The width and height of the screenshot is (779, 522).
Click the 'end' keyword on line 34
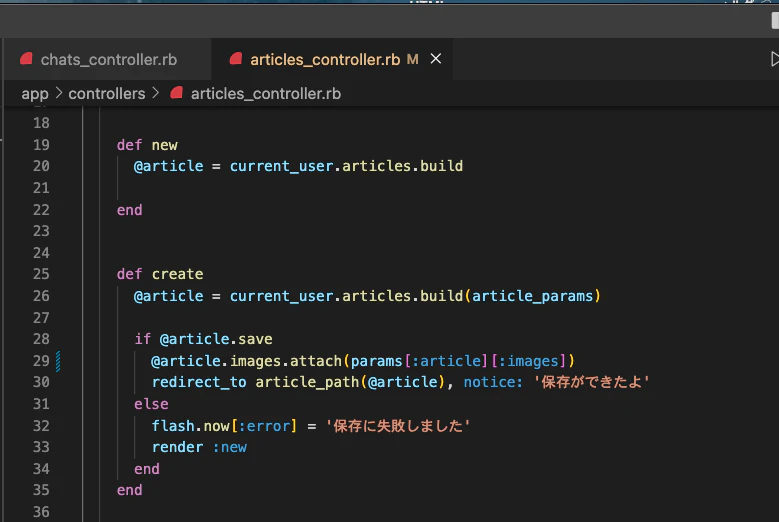[x=147, y=469]
